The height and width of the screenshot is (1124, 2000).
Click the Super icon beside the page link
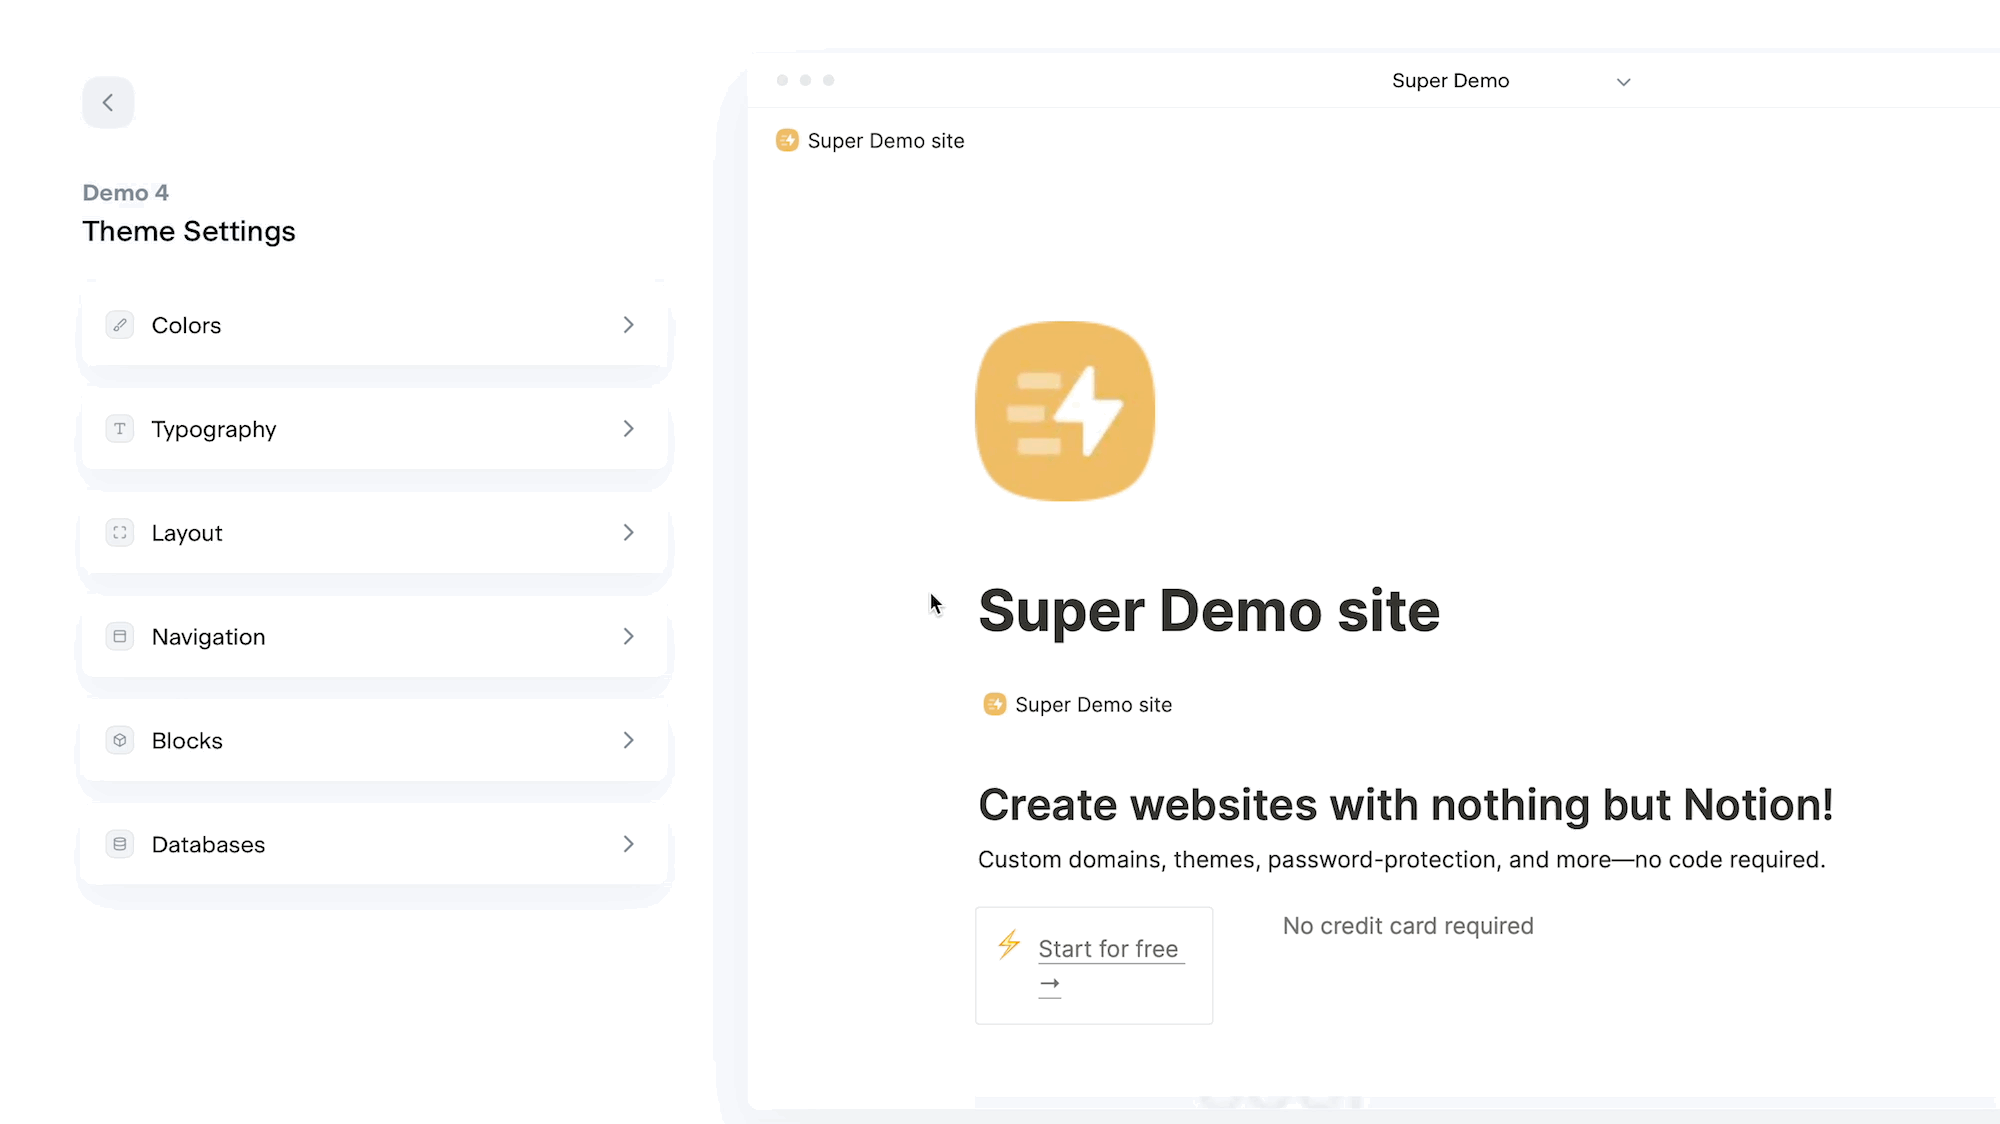coord(994,704)
